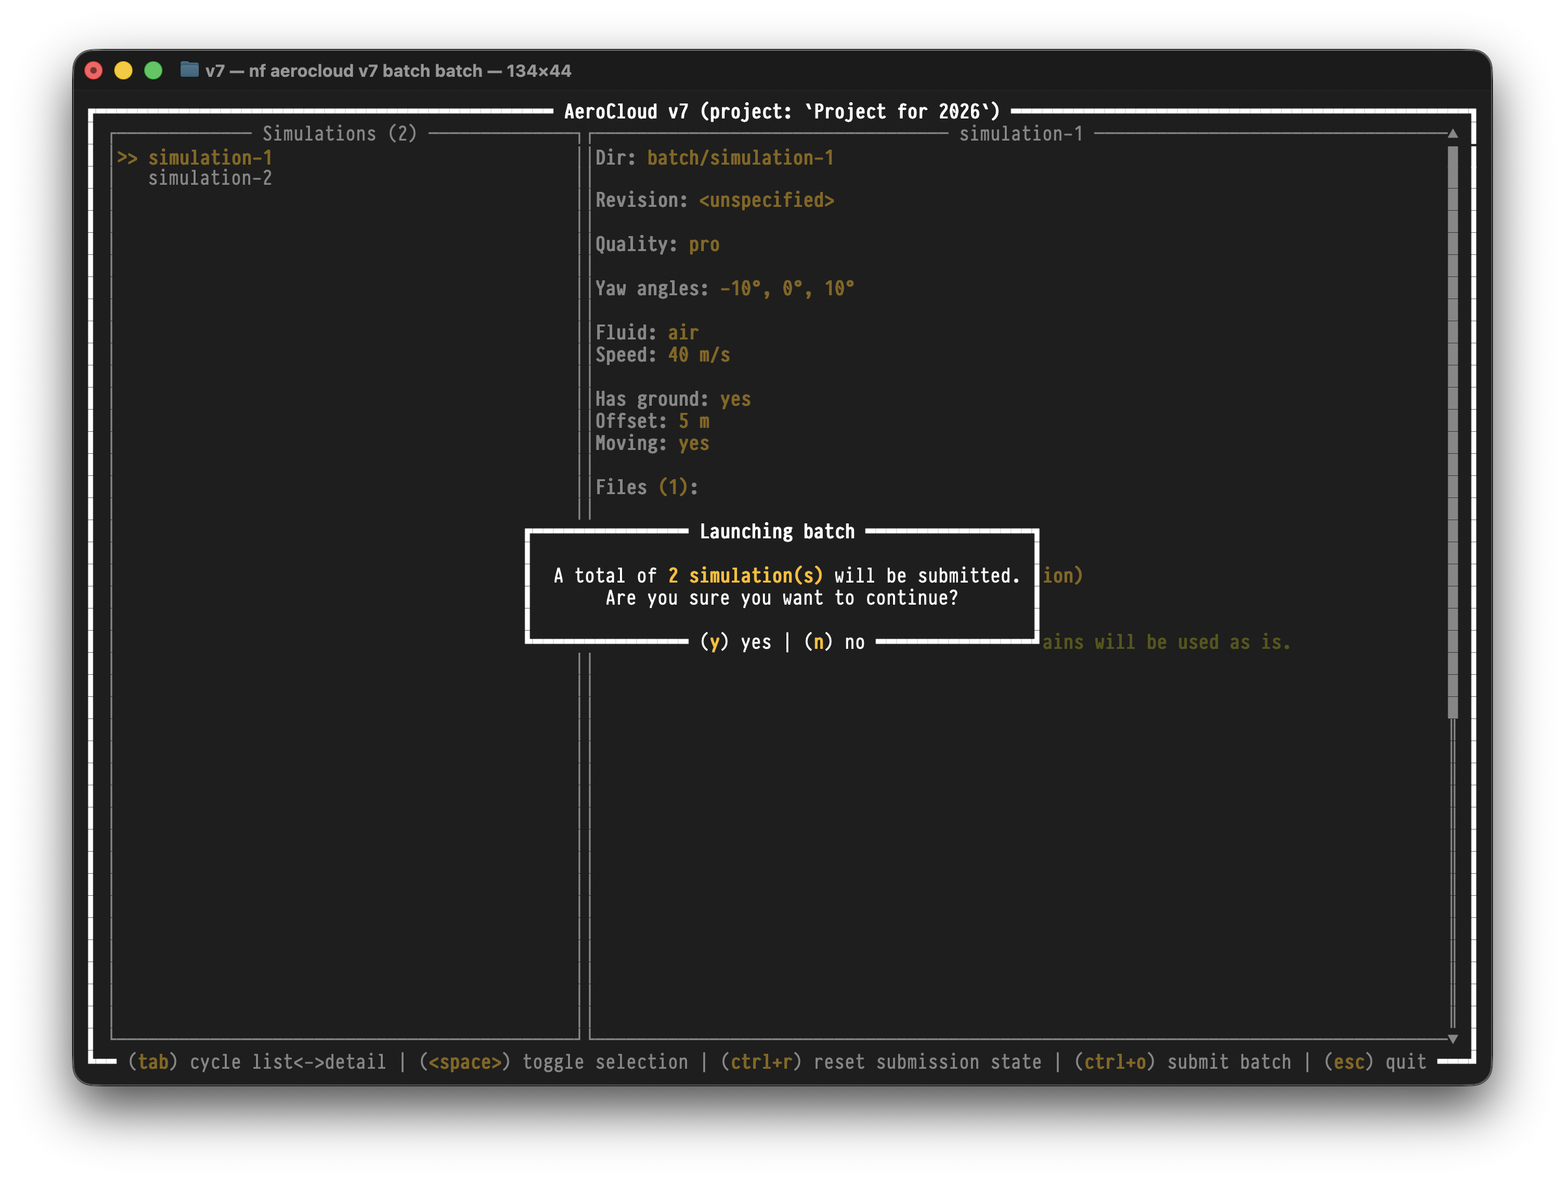Select simulation-2 in the Simulations list
Viewport: 1565px width, 1182px height.
tap(210, 179)
